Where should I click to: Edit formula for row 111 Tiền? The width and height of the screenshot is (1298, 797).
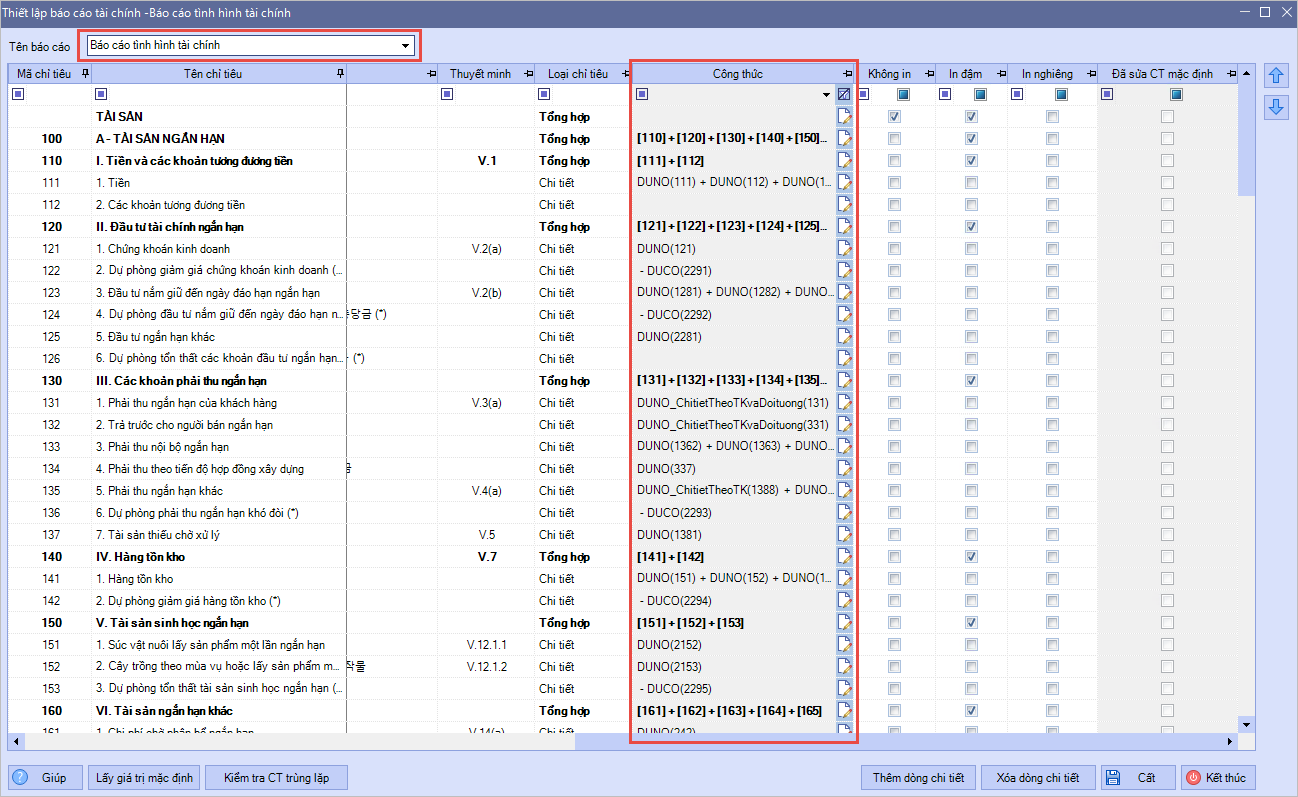(x=844, y=182)
